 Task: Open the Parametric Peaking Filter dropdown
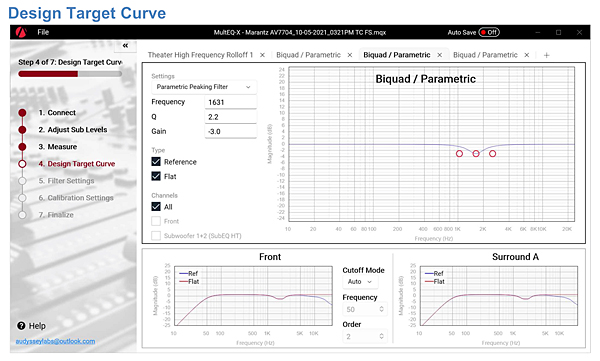(204, 87)
